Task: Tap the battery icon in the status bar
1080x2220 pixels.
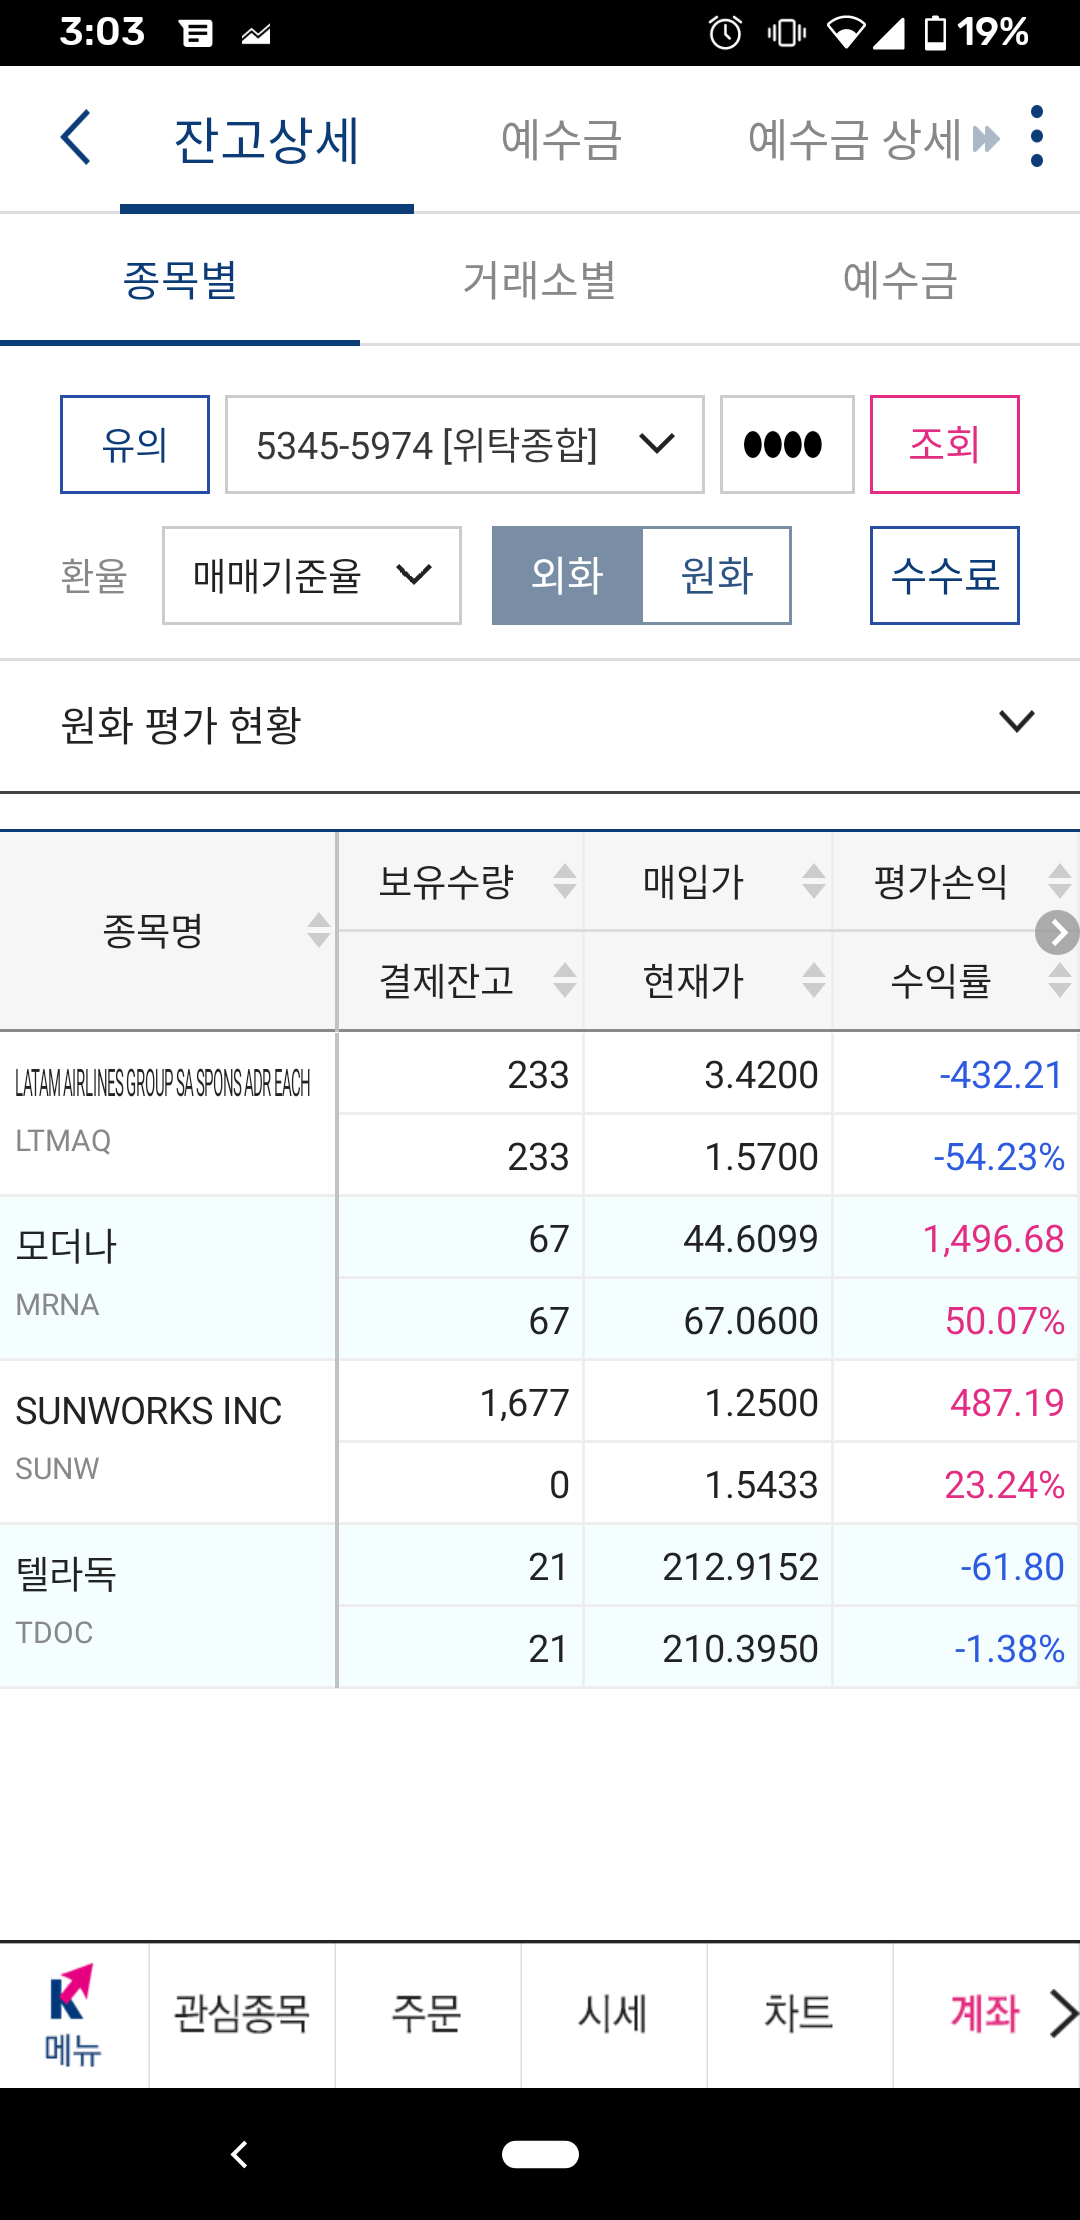Action: [935, 33]
